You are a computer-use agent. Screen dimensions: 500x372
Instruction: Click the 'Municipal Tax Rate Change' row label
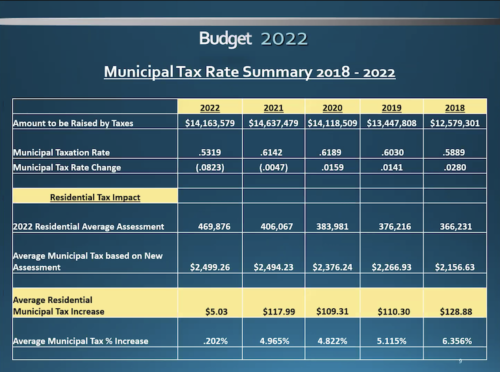[67, 167]
